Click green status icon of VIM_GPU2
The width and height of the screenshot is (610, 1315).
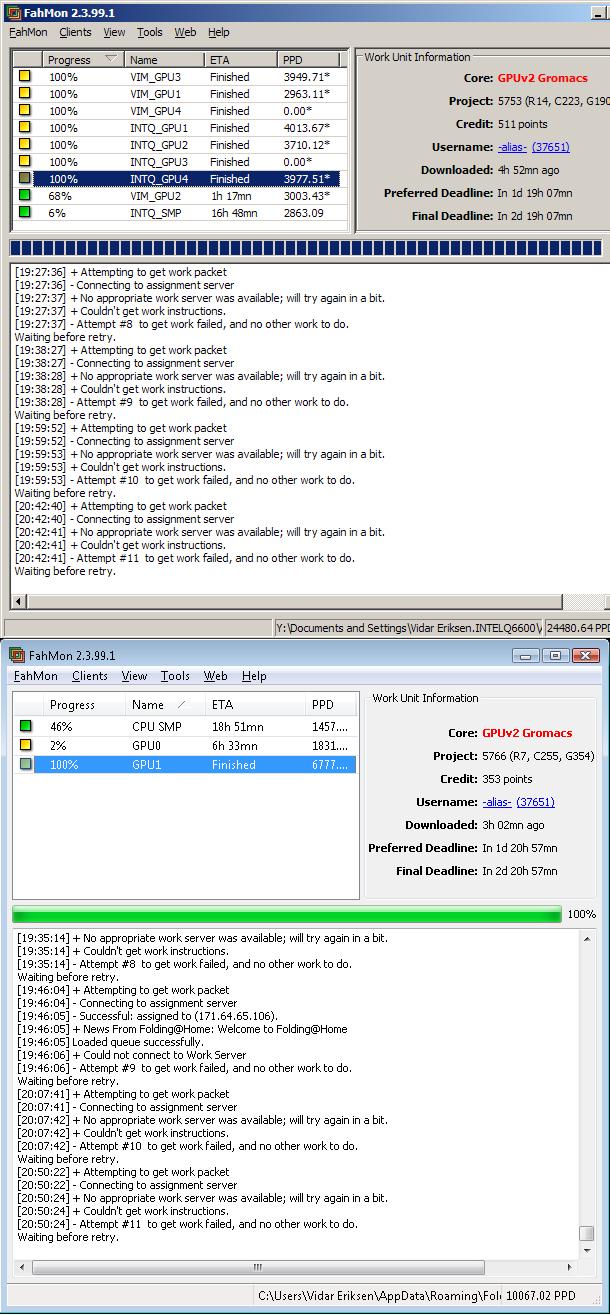click(25, 196)
